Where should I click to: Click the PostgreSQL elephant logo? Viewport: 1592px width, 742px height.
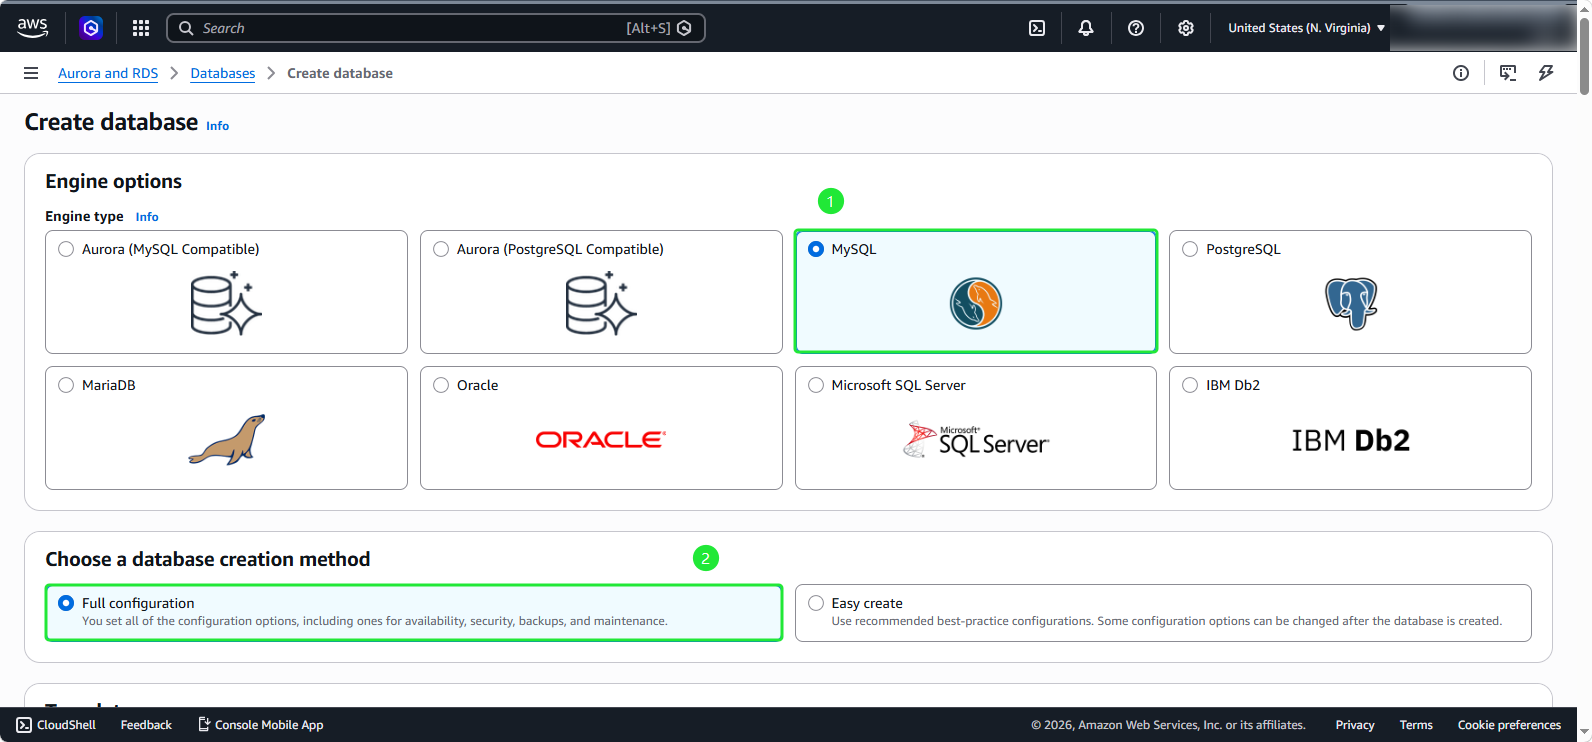click(1351, 304)
